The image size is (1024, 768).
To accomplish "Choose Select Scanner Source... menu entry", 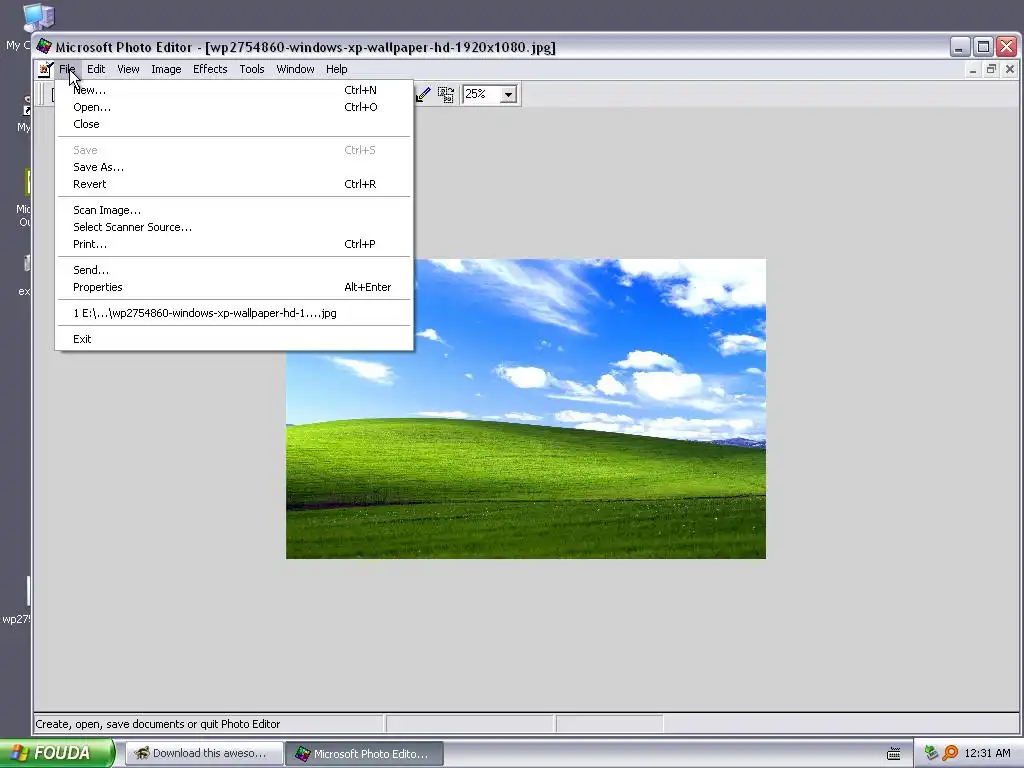I will (234, 227).
